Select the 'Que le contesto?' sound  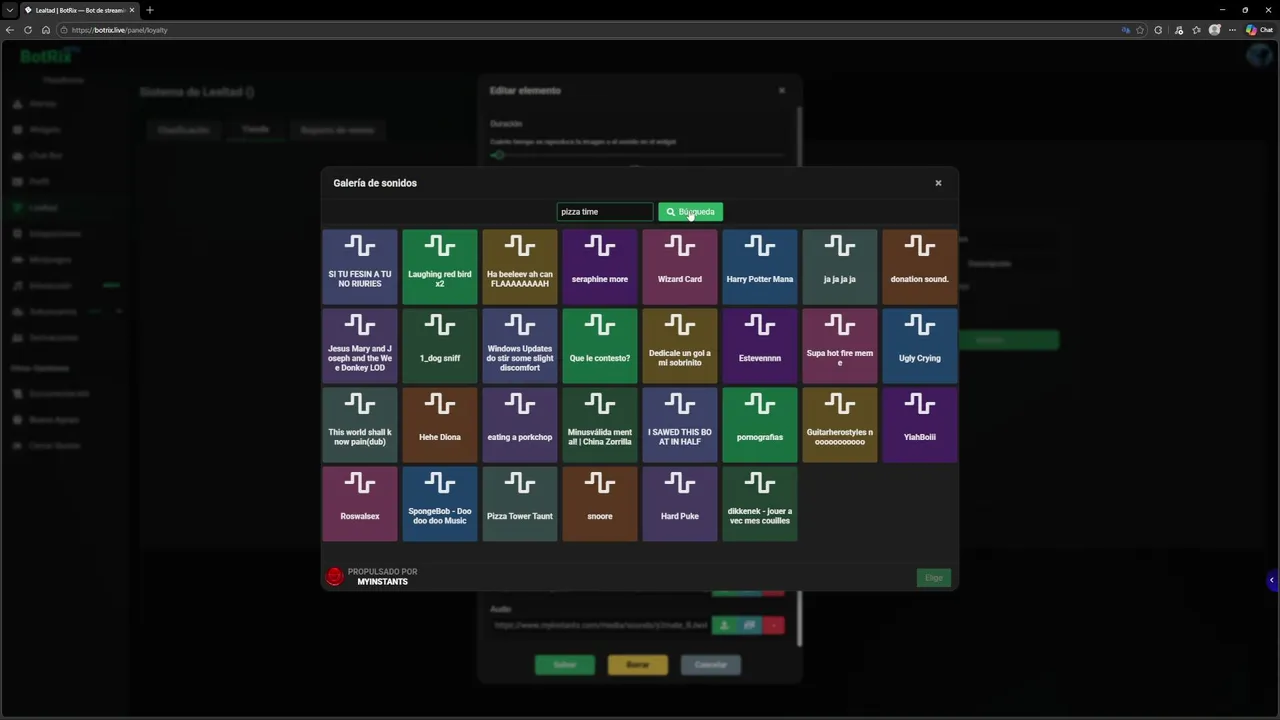tap(600, 345)
